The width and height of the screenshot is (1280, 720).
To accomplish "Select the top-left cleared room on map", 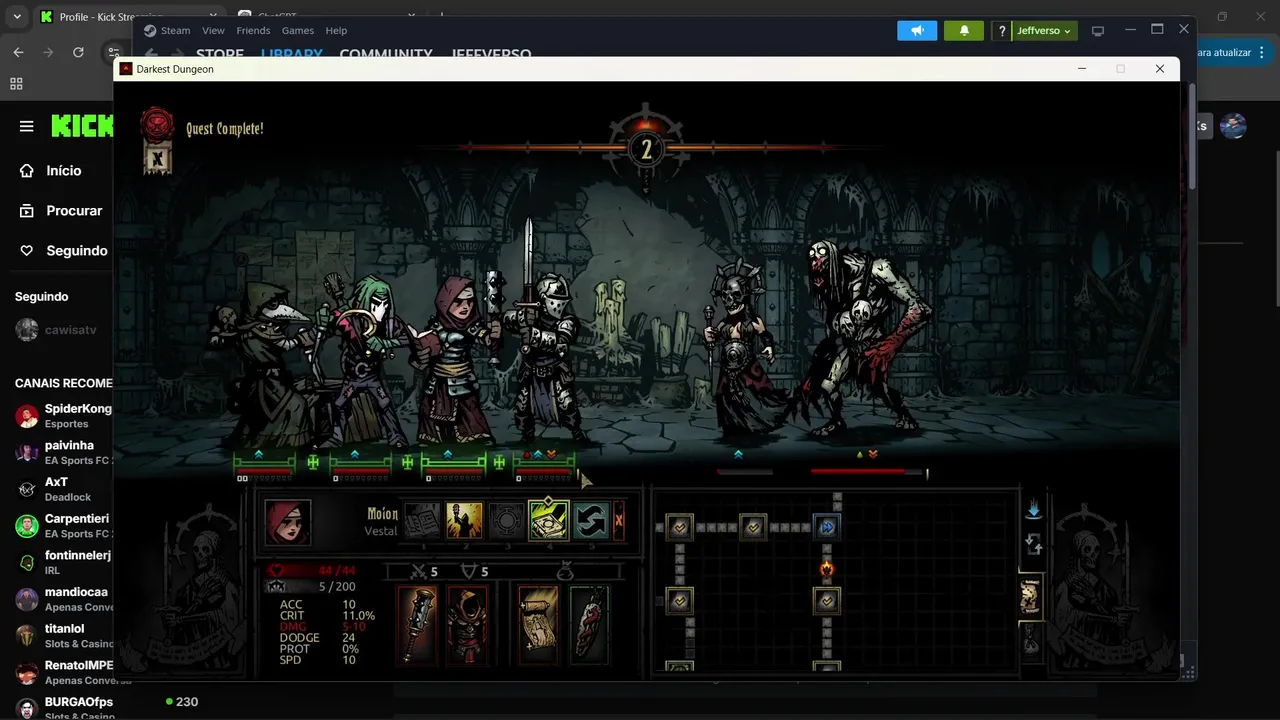I will click(680, 527).
